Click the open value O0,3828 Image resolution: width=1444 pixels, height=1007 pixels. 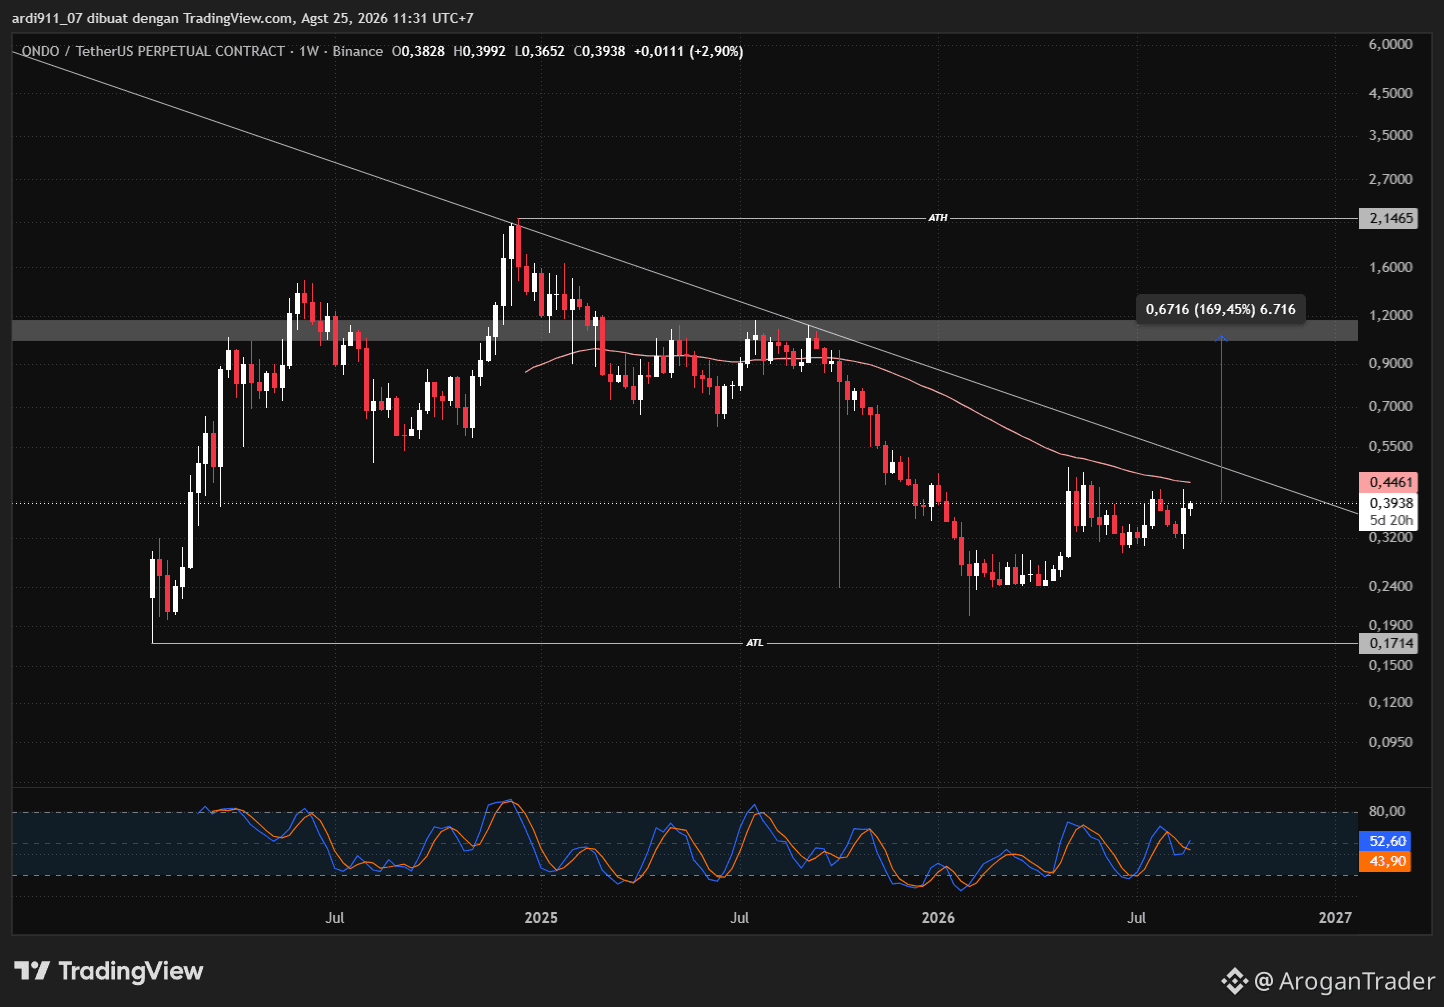click(x=418, y=51)
